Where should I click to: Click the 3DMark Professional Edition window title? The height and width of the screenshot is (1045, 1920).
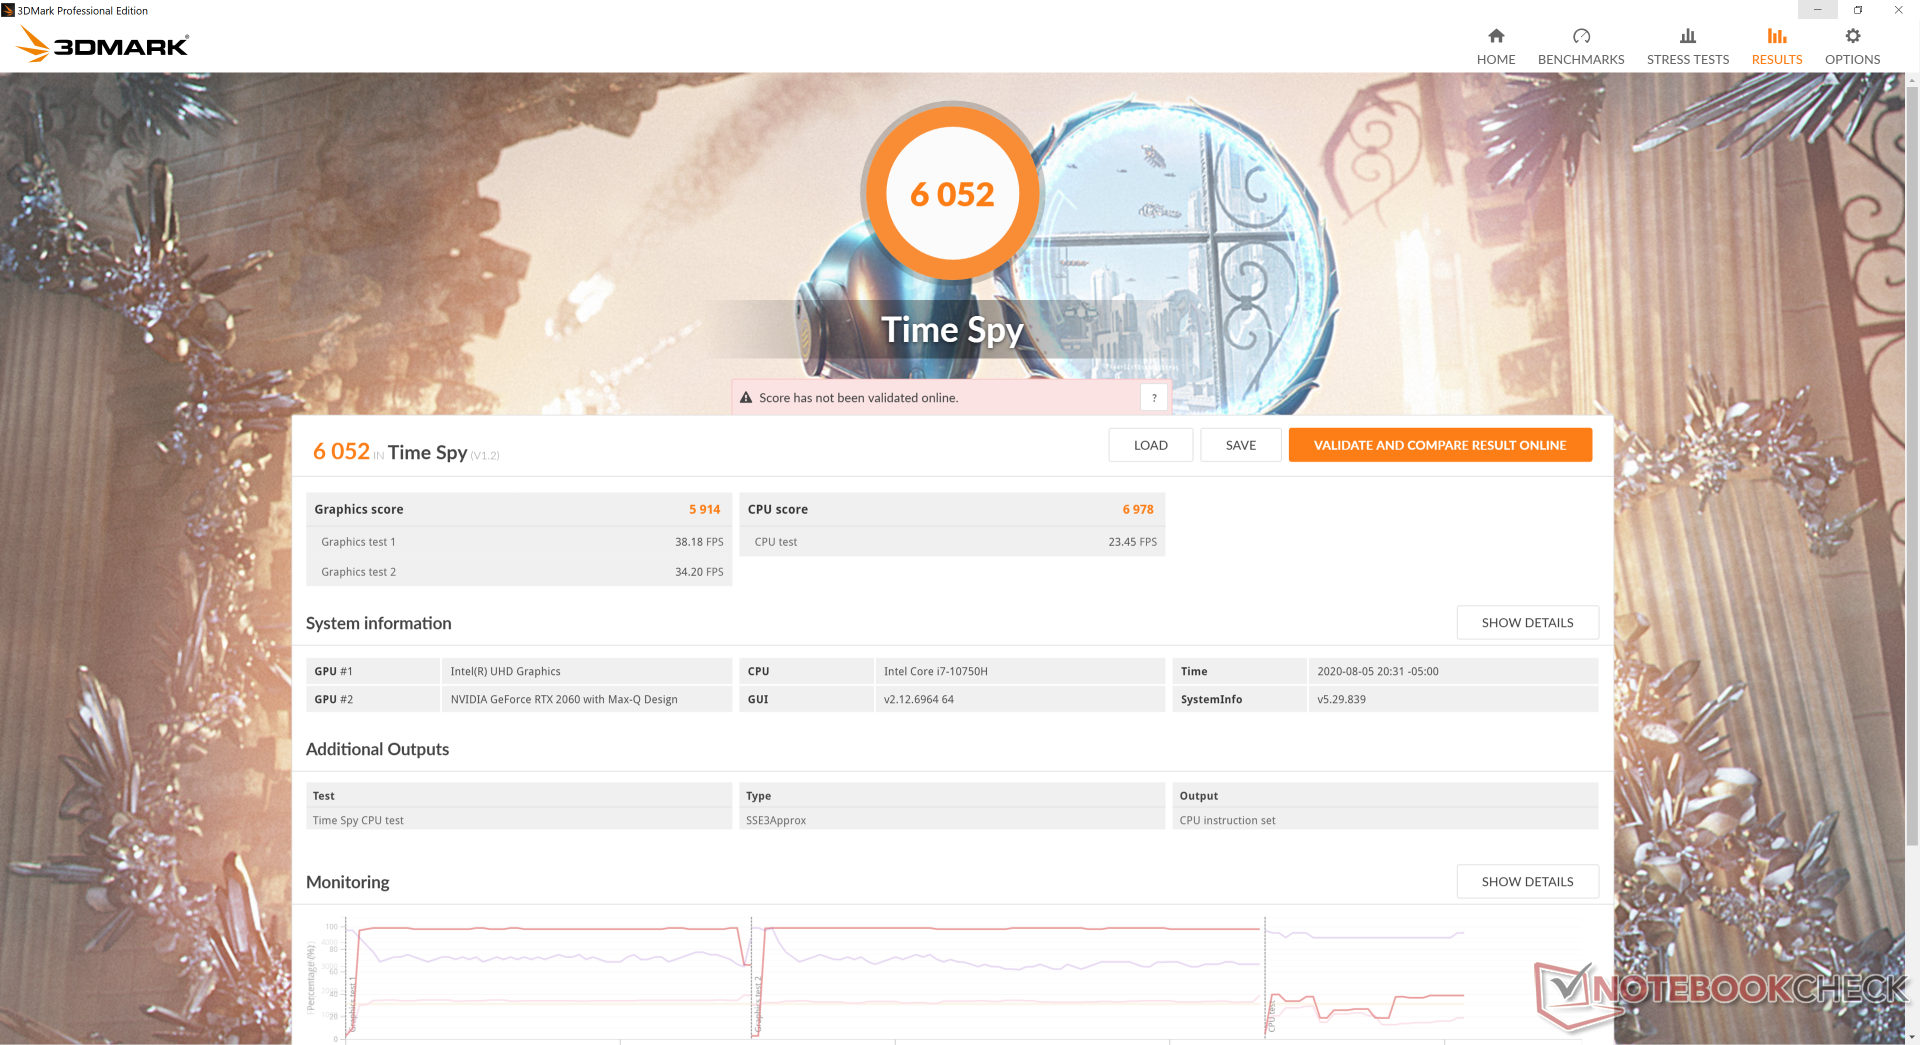[x=82, y=11]
